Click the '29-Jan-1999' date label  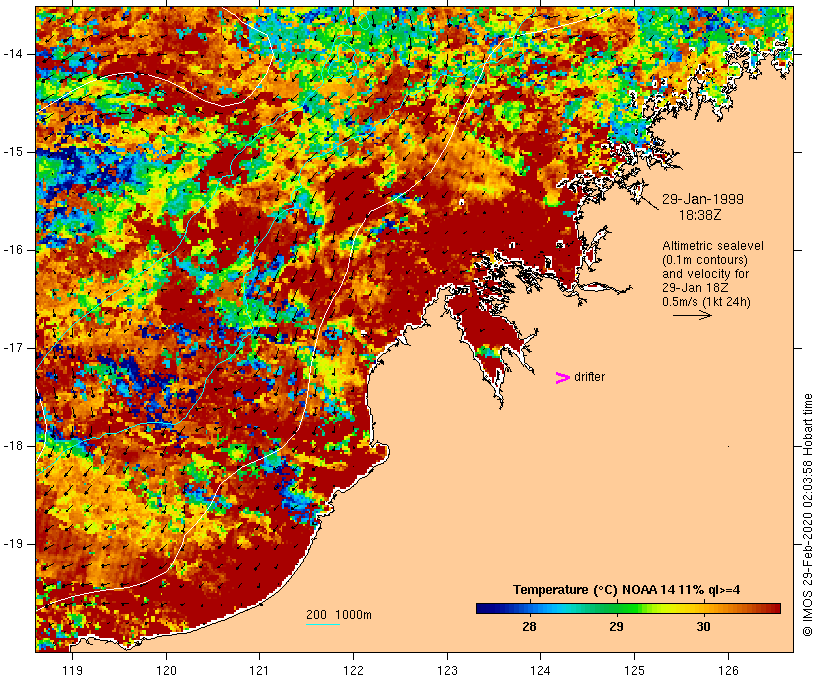pyautogui.click(x=703, y=199)
